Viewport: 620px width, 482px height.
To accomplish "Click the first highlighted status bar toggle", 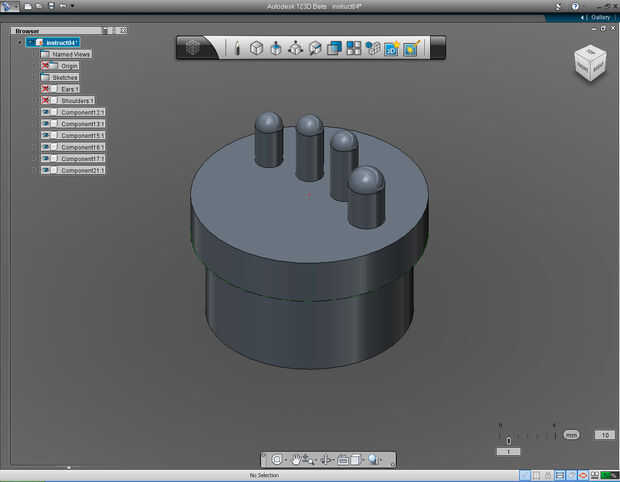I will (x=524, y=475).
